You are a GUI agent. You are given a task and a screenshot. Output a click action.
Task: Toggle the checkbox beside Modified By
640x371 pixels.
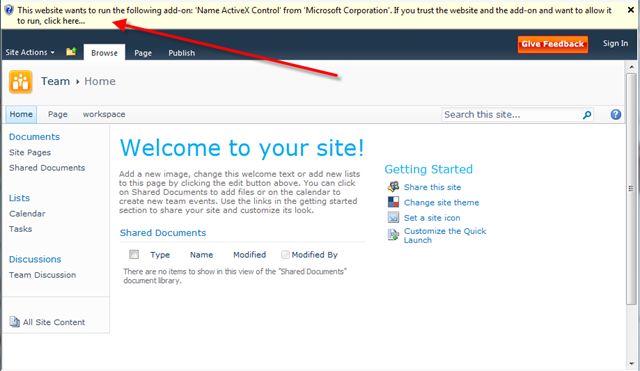(x=285, y=255)
